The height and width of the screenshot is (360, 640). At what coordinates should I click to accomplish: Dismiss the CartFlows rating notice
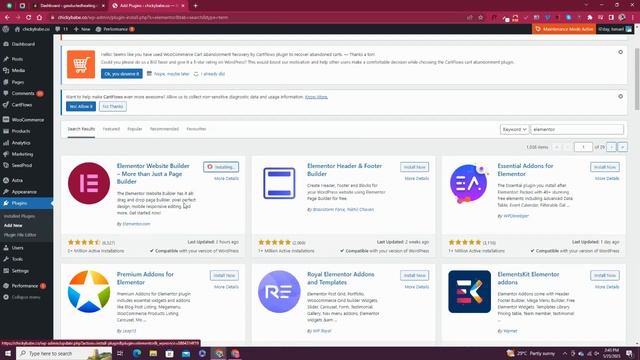pyautogui.click(x=620, y=52)
